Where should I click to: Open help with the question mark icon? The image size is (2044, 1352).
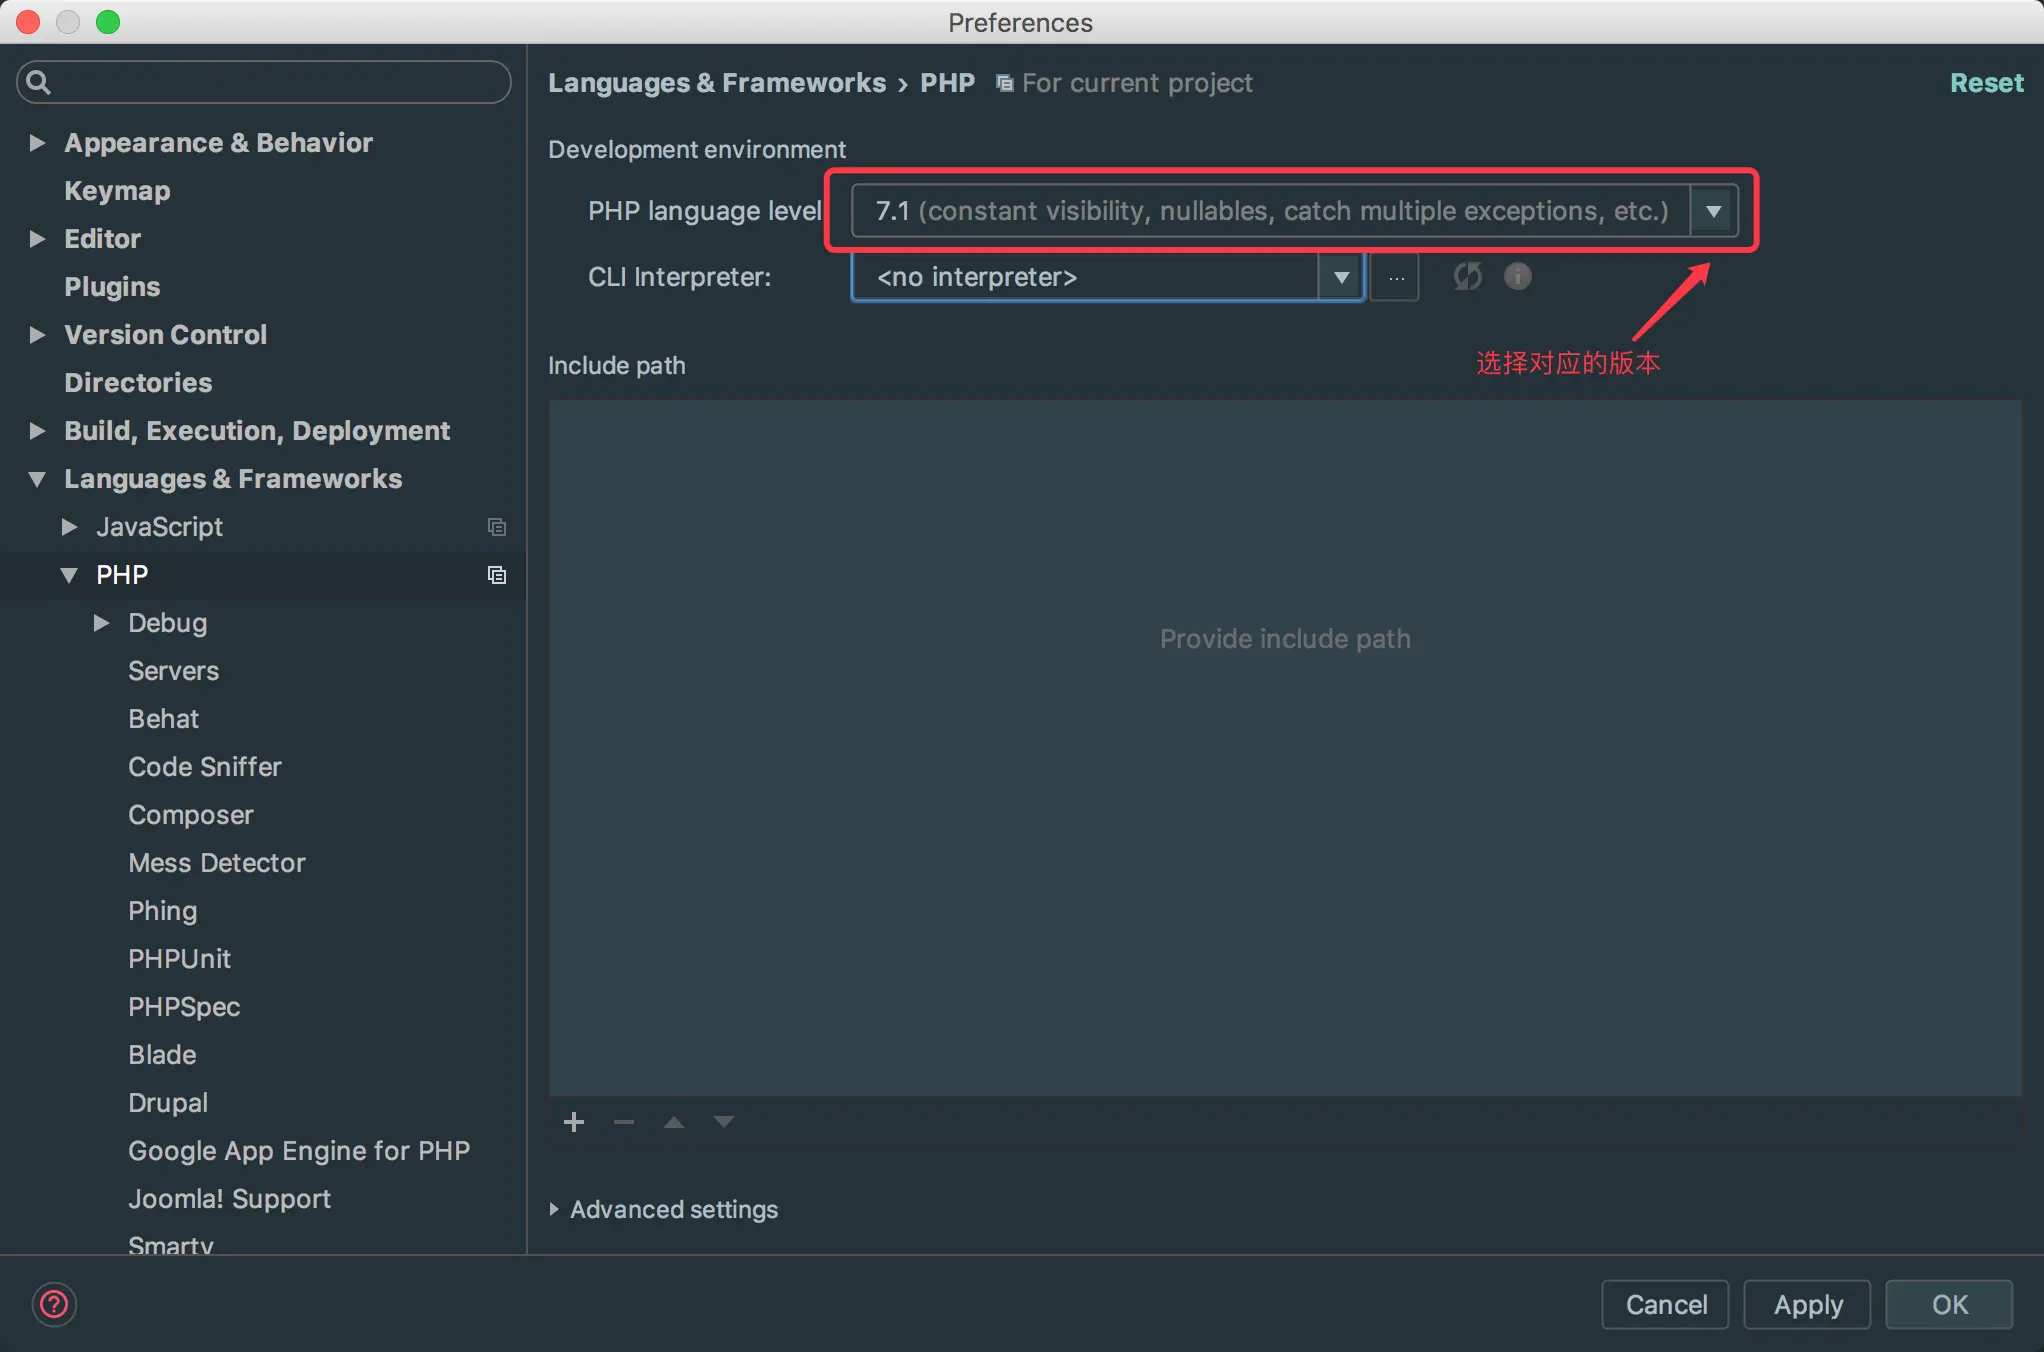pyautogui.click(x=54, y=1304)
